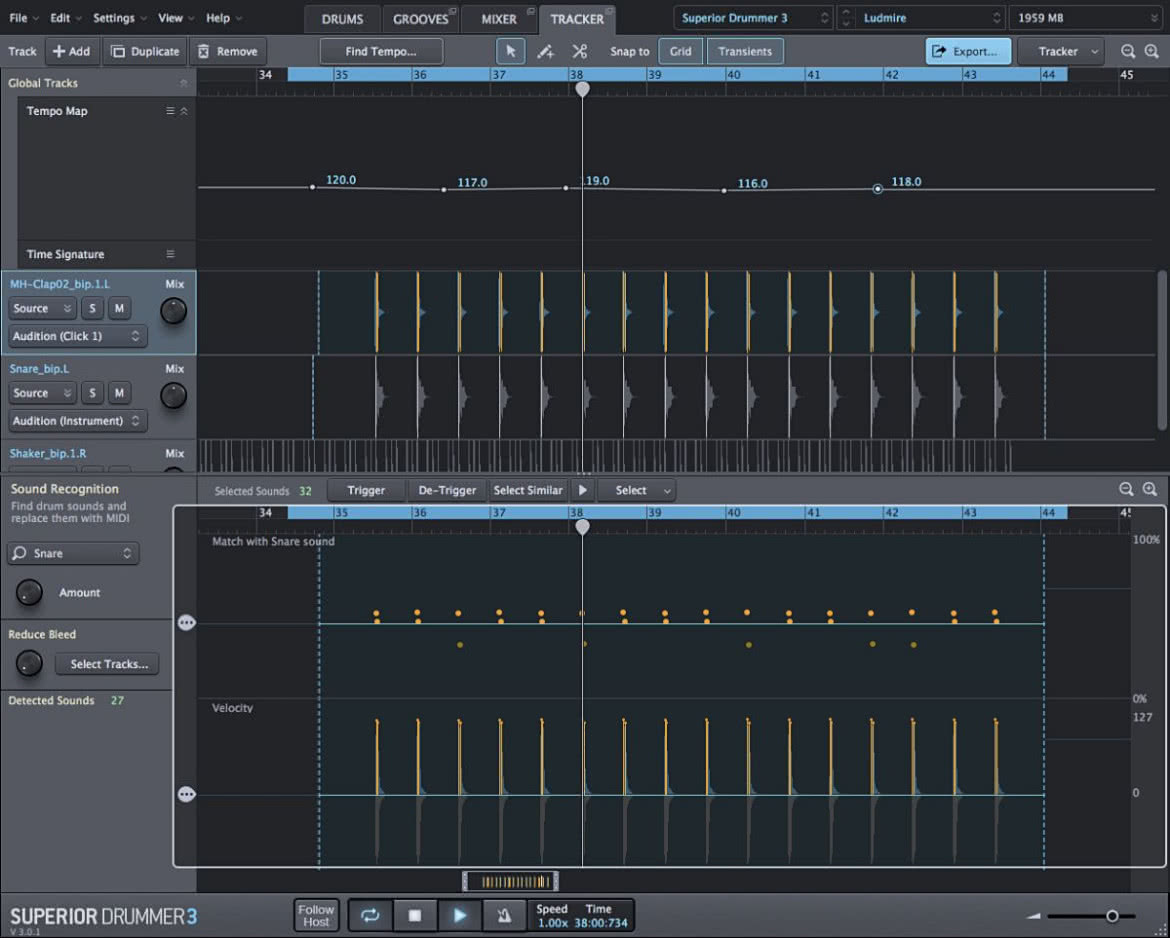Toggle Snap to Grid
Viewport: 1170px width, 938px height.
coord(680,51)
